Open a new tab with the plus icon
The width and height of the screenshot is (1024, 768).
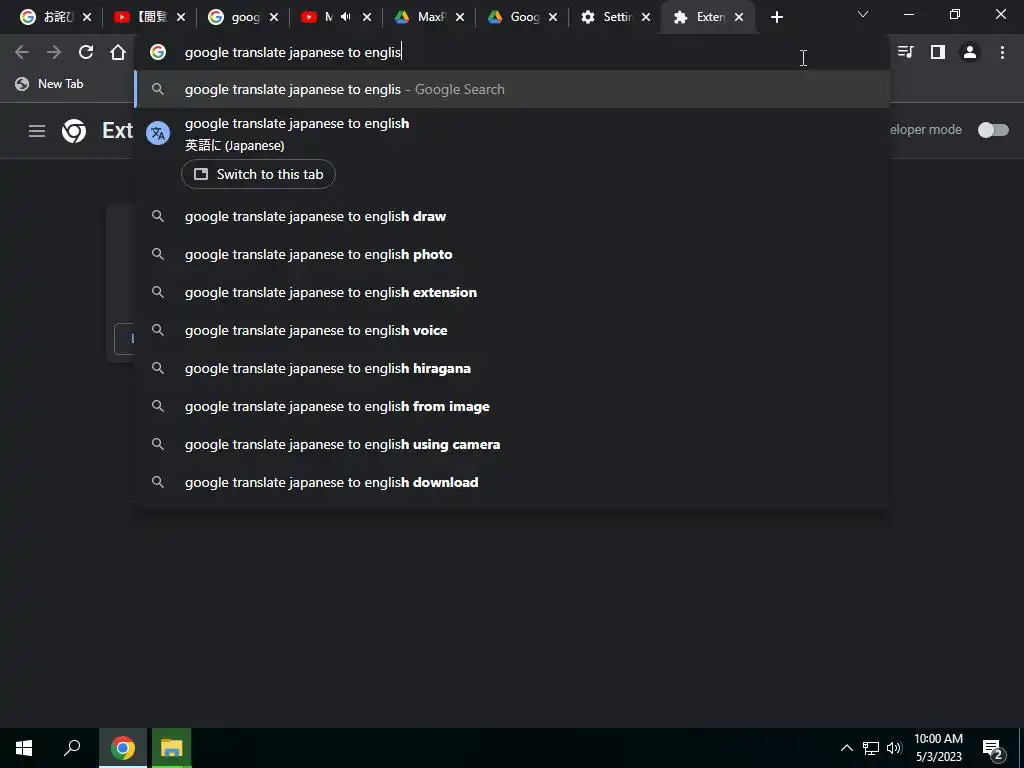click(776, 18)
